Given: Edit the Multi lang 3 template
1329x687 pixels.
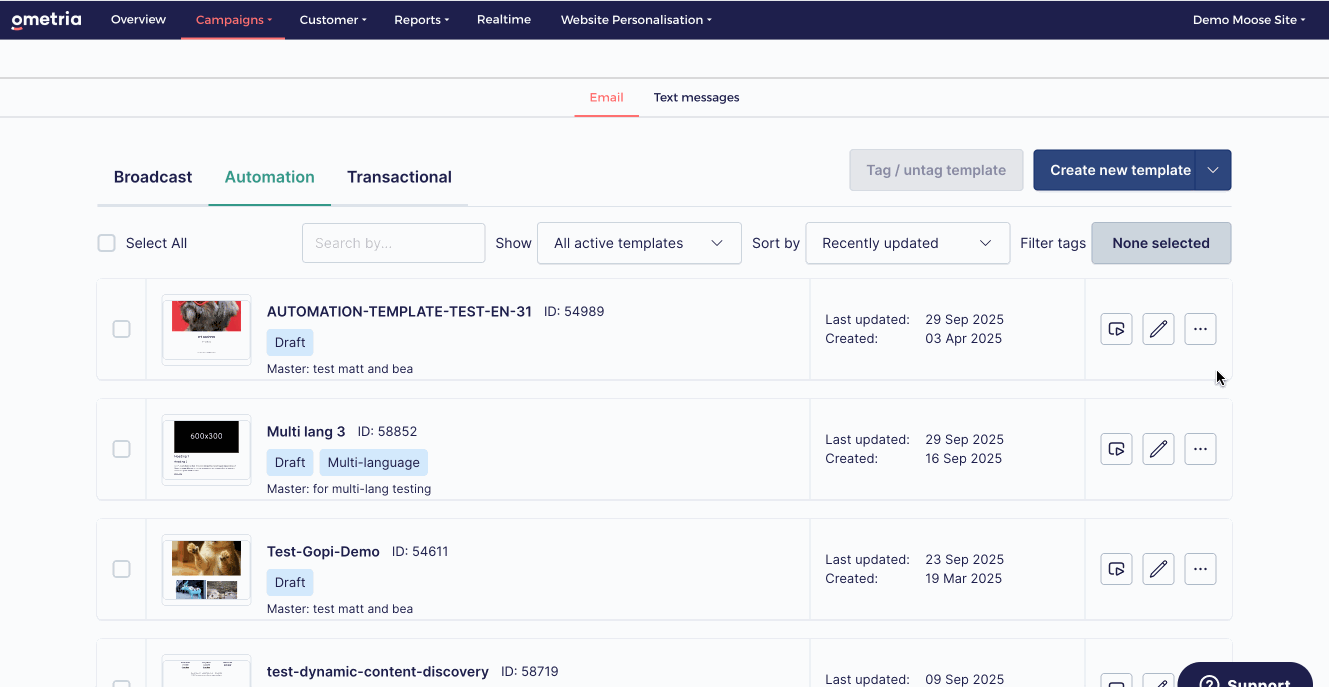Looking at the screenshot, I should tap(1158, 449).
